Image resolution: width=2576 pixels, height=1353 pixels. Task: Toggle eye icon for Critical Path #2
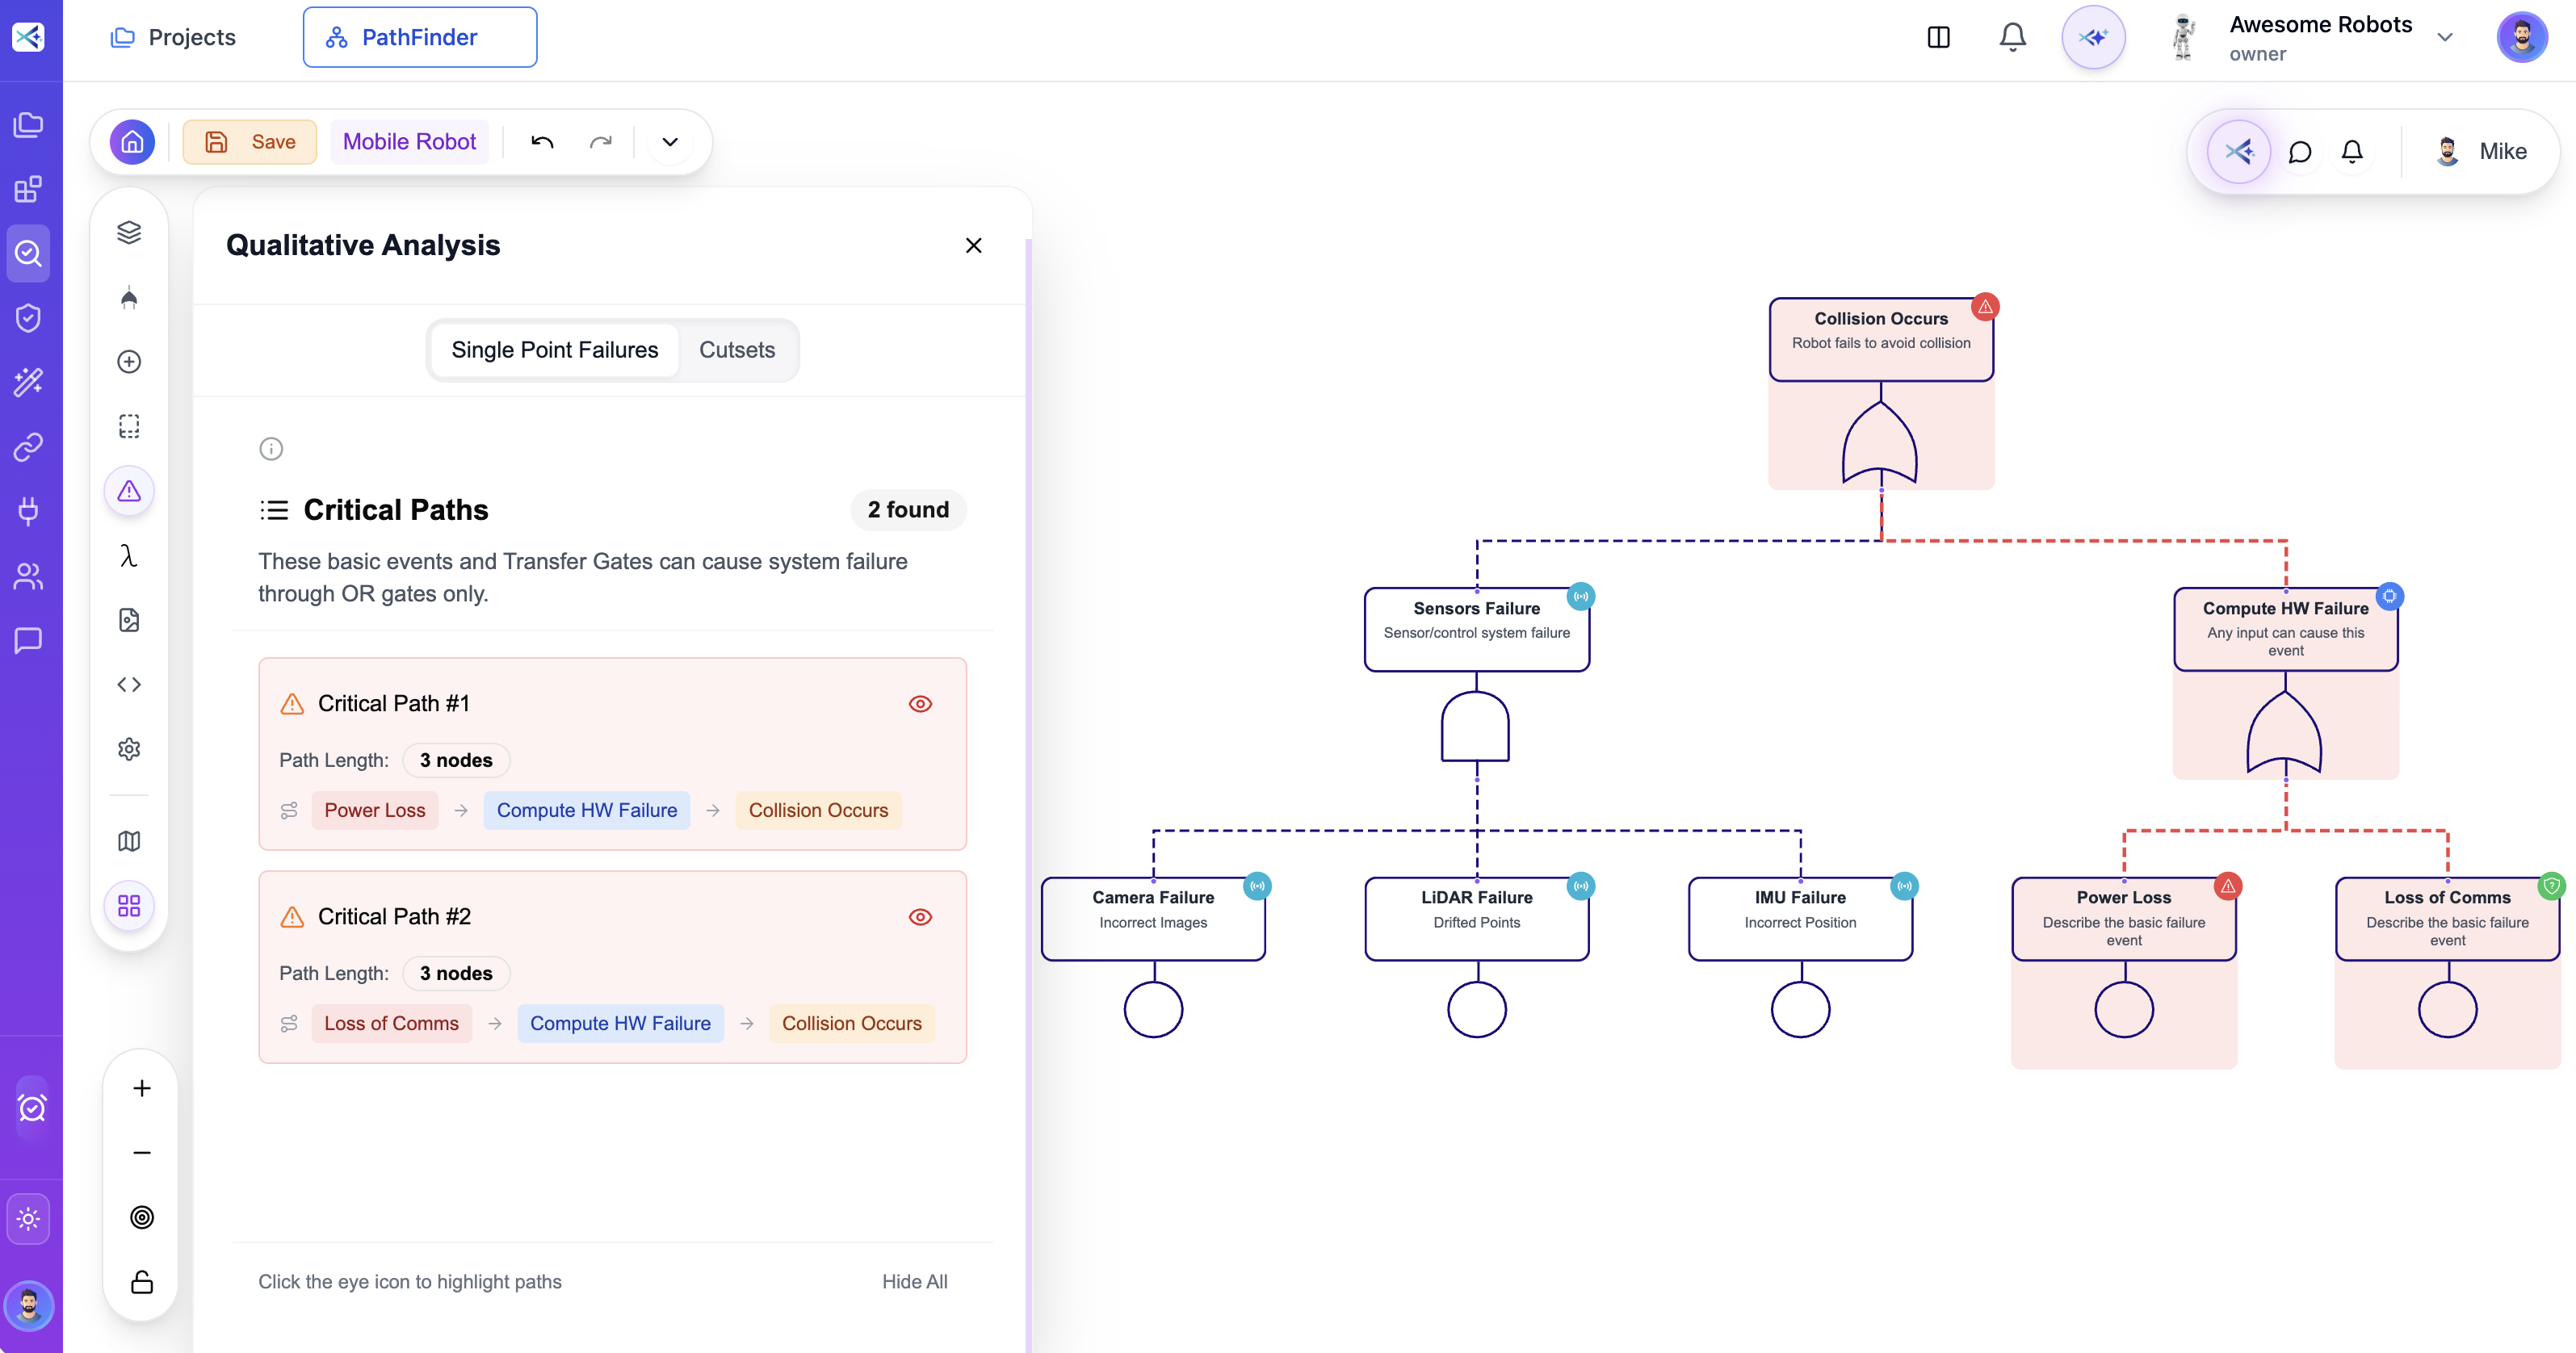click(920, 917)
